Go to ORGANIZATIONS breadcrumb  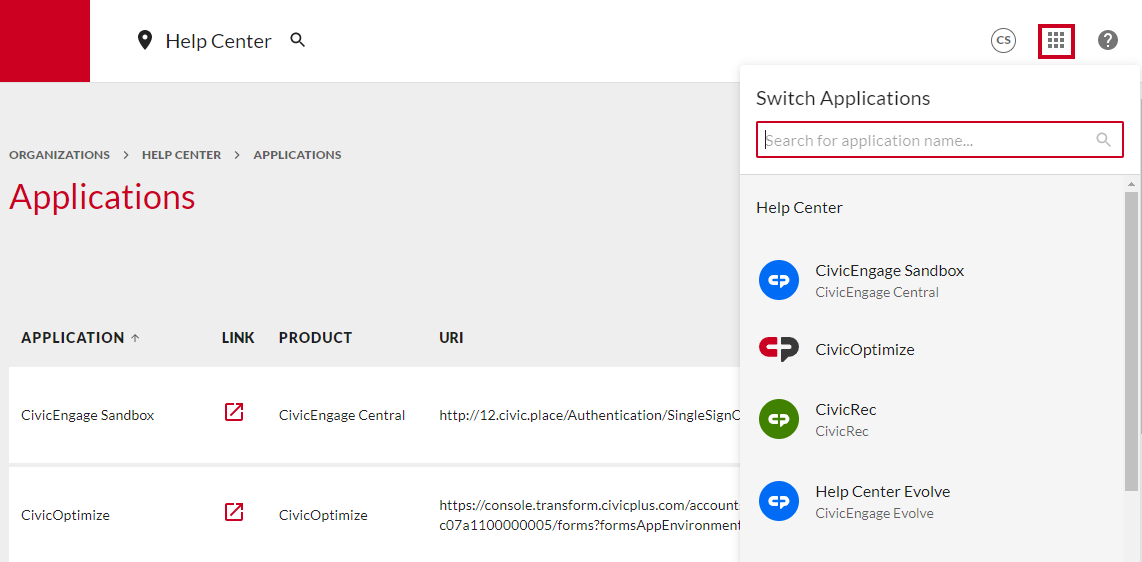pos(60,155)
